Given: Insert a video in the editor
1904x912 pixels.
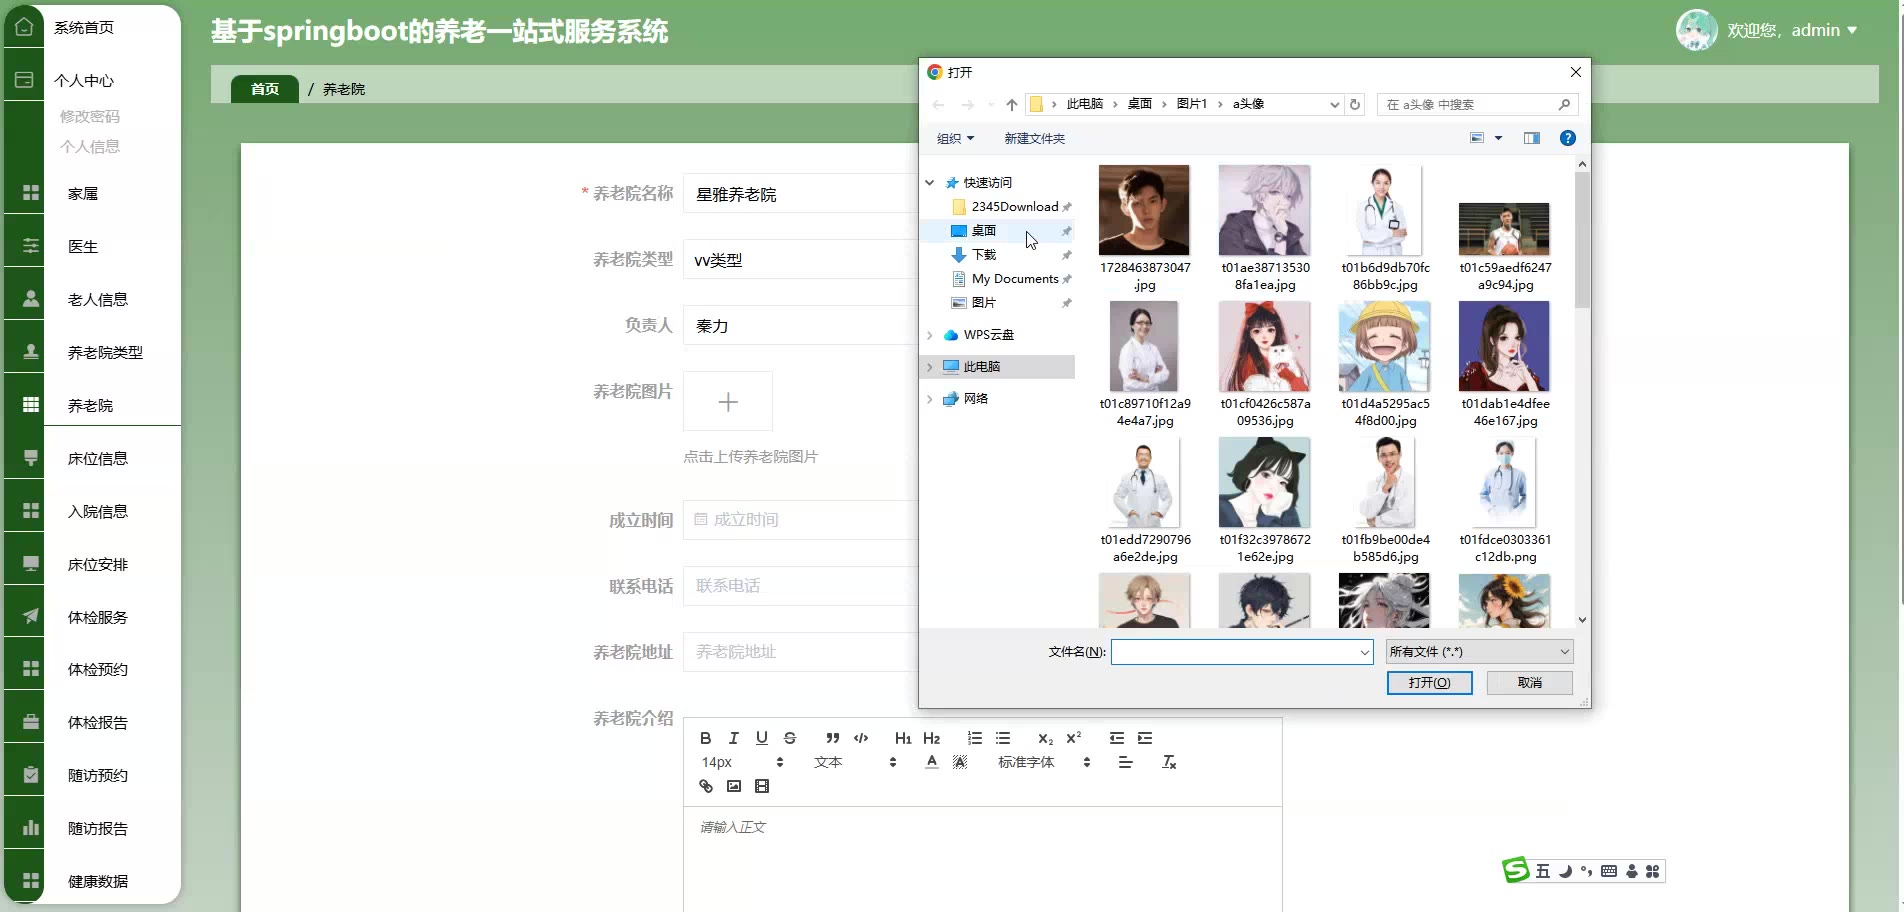Looking at the screenshot, I should (762, 786).
